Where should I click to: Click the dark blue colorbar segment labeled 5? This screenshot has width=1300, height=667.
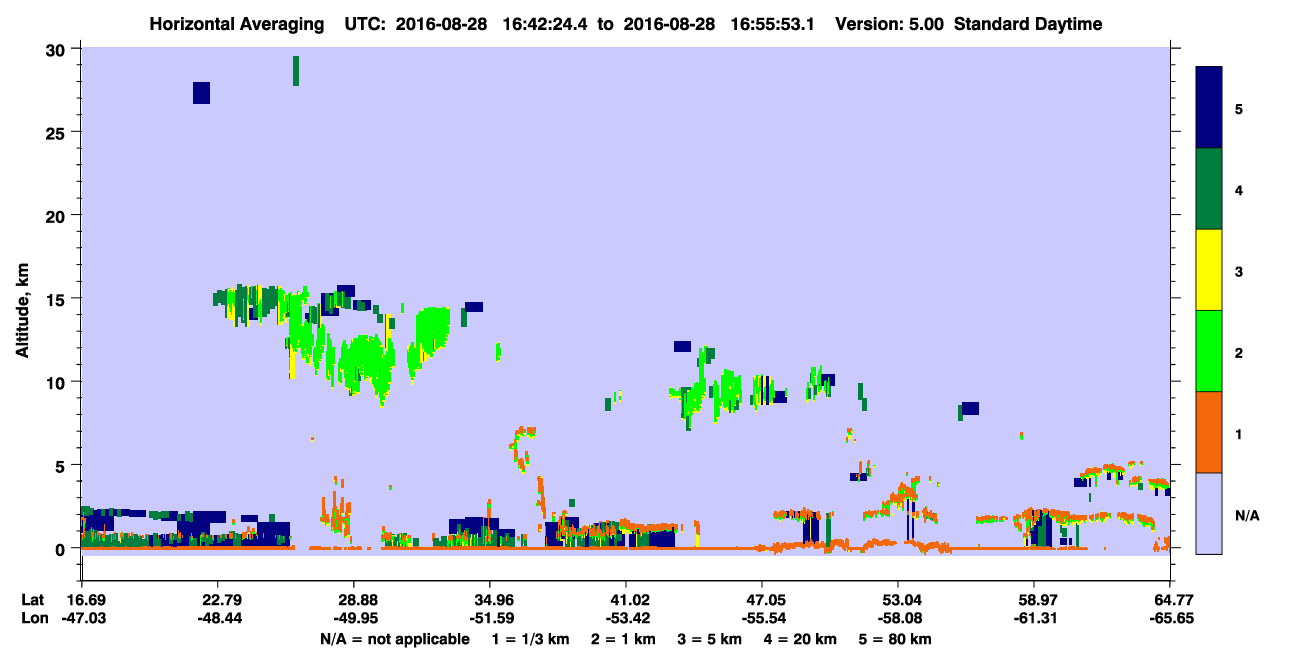1209,108
